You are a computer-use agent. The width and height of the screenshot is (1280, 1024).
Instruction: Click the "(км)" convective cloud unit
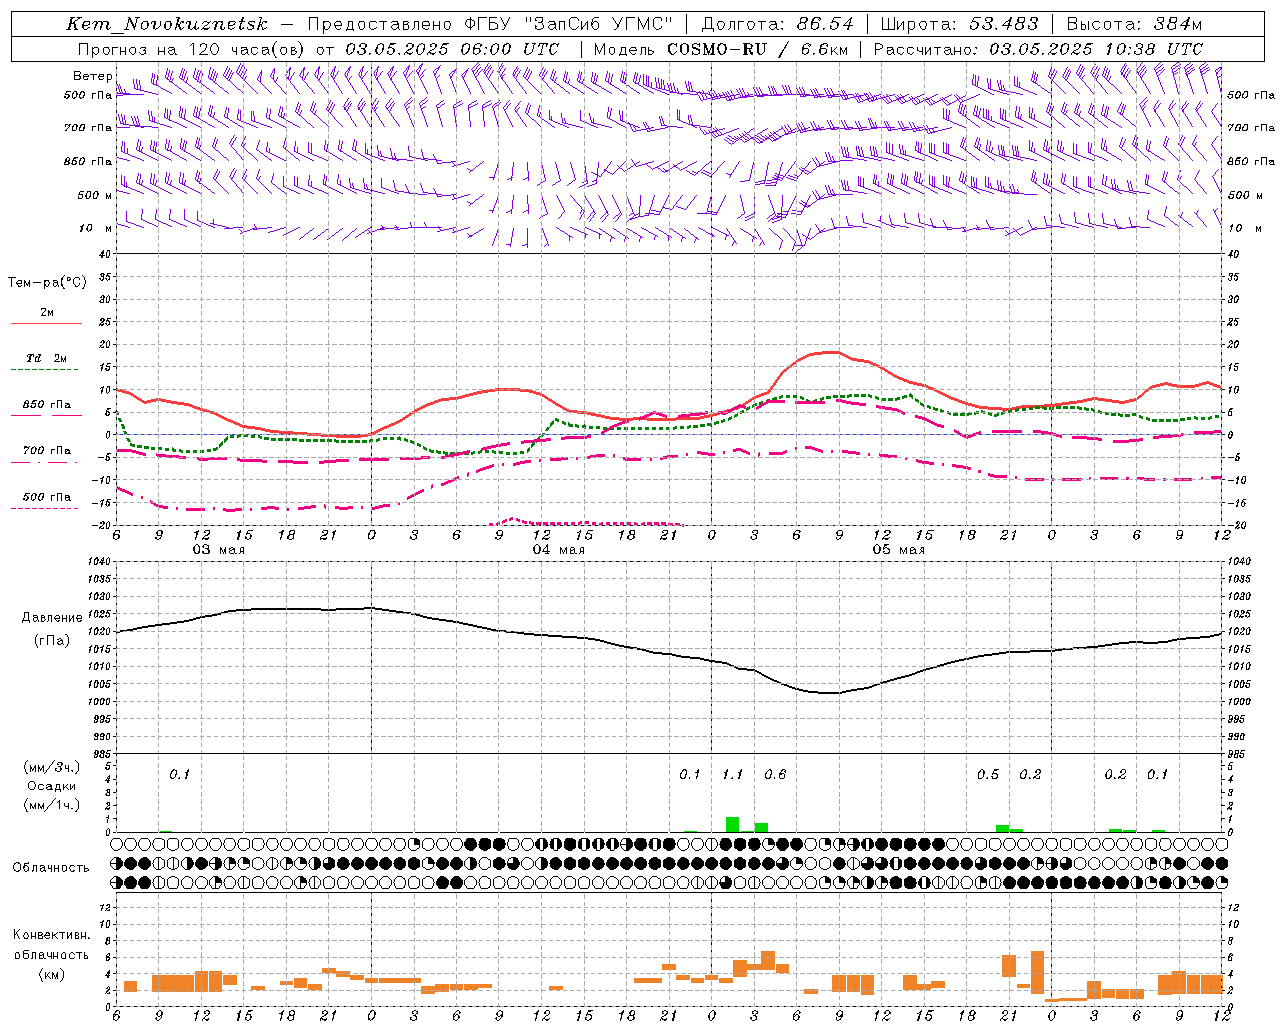(51, 974)
